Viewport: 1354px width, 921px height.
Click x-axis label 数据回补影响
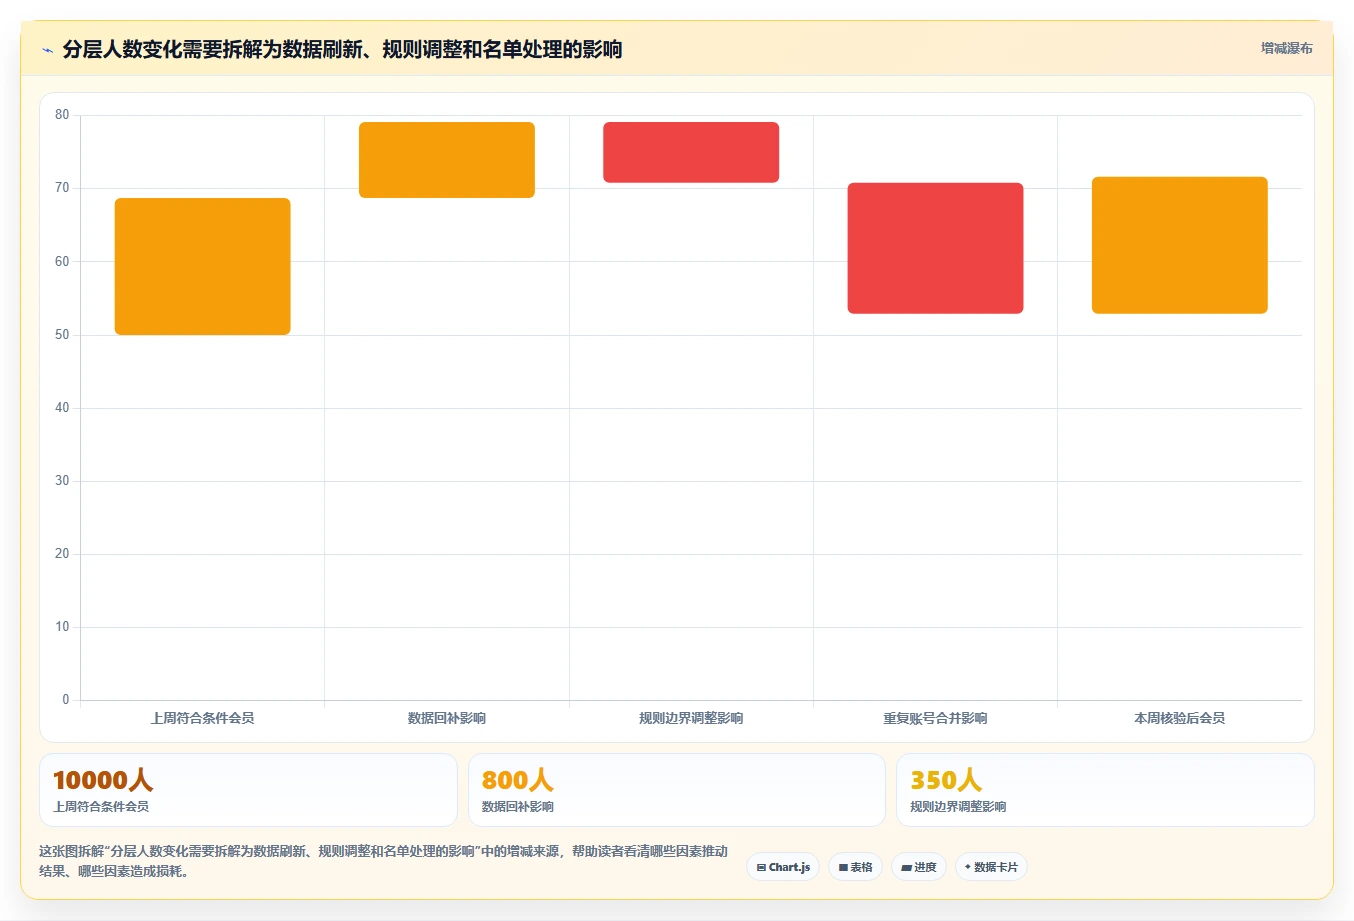(447, 718)
